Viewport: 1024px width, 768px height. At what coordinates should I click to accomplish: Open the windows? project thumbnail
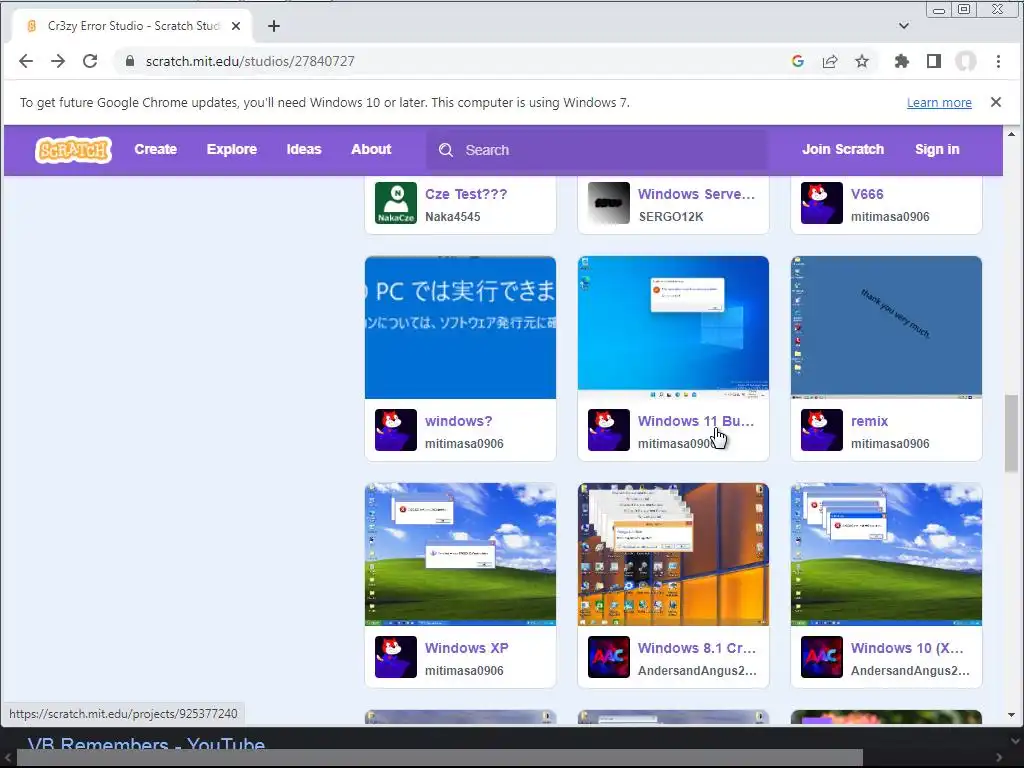(x=460, y=327)
